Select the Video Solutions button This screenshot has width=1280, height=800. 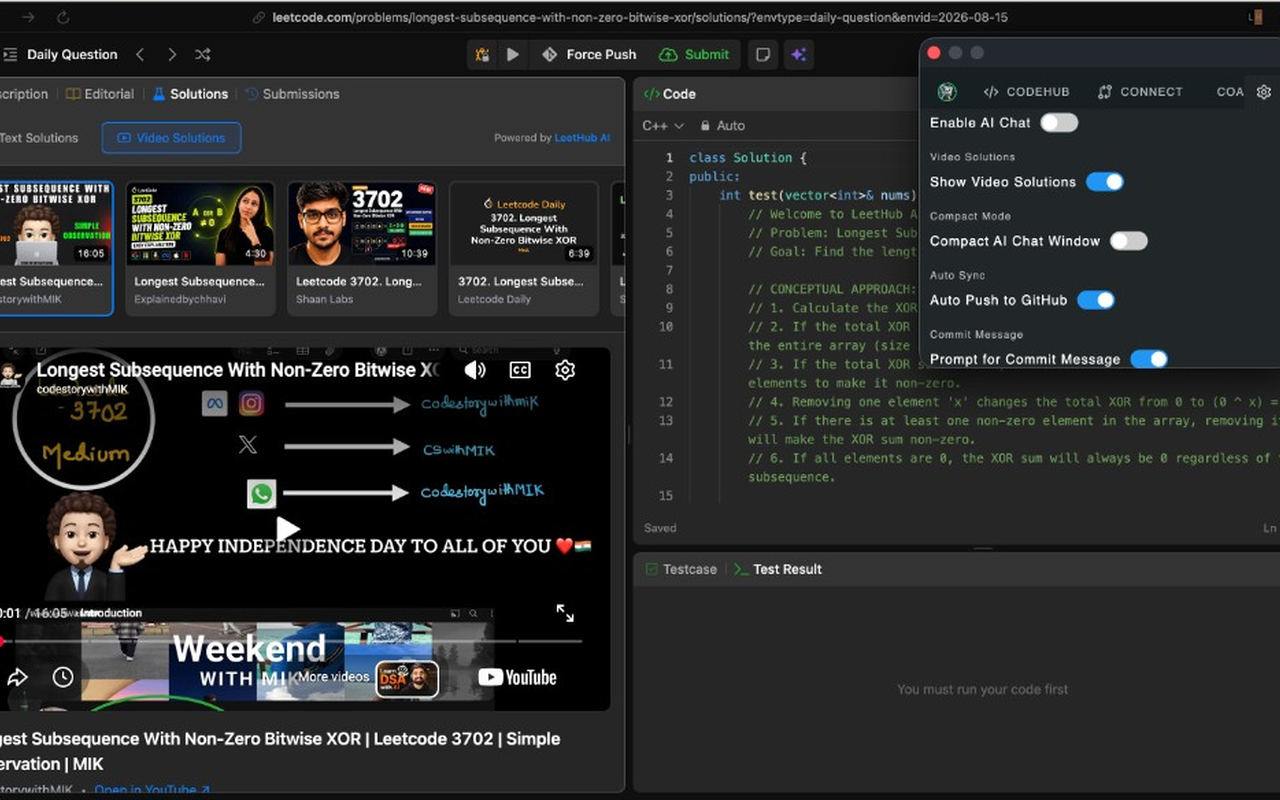pos(171,138)
